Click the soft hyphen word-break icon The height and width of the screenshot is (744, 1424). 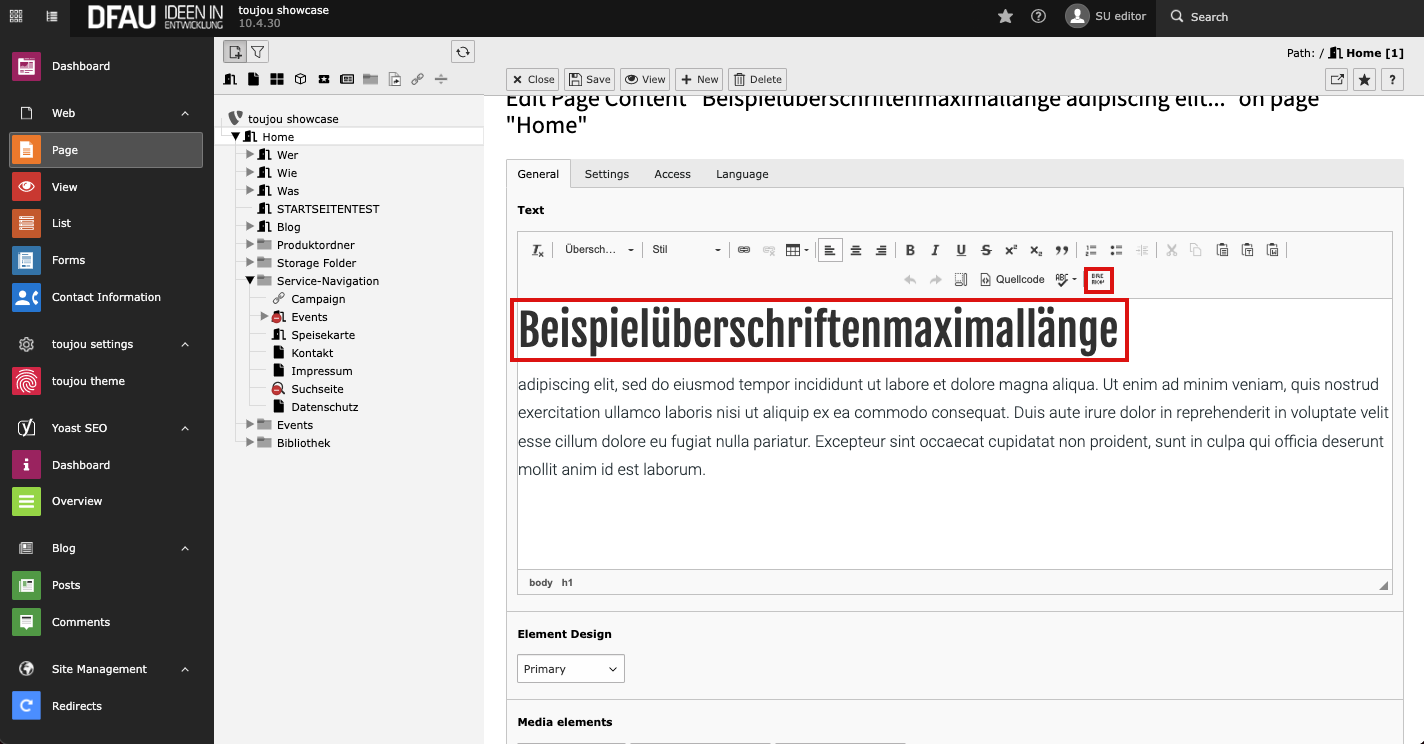[x=1098, y=280]
